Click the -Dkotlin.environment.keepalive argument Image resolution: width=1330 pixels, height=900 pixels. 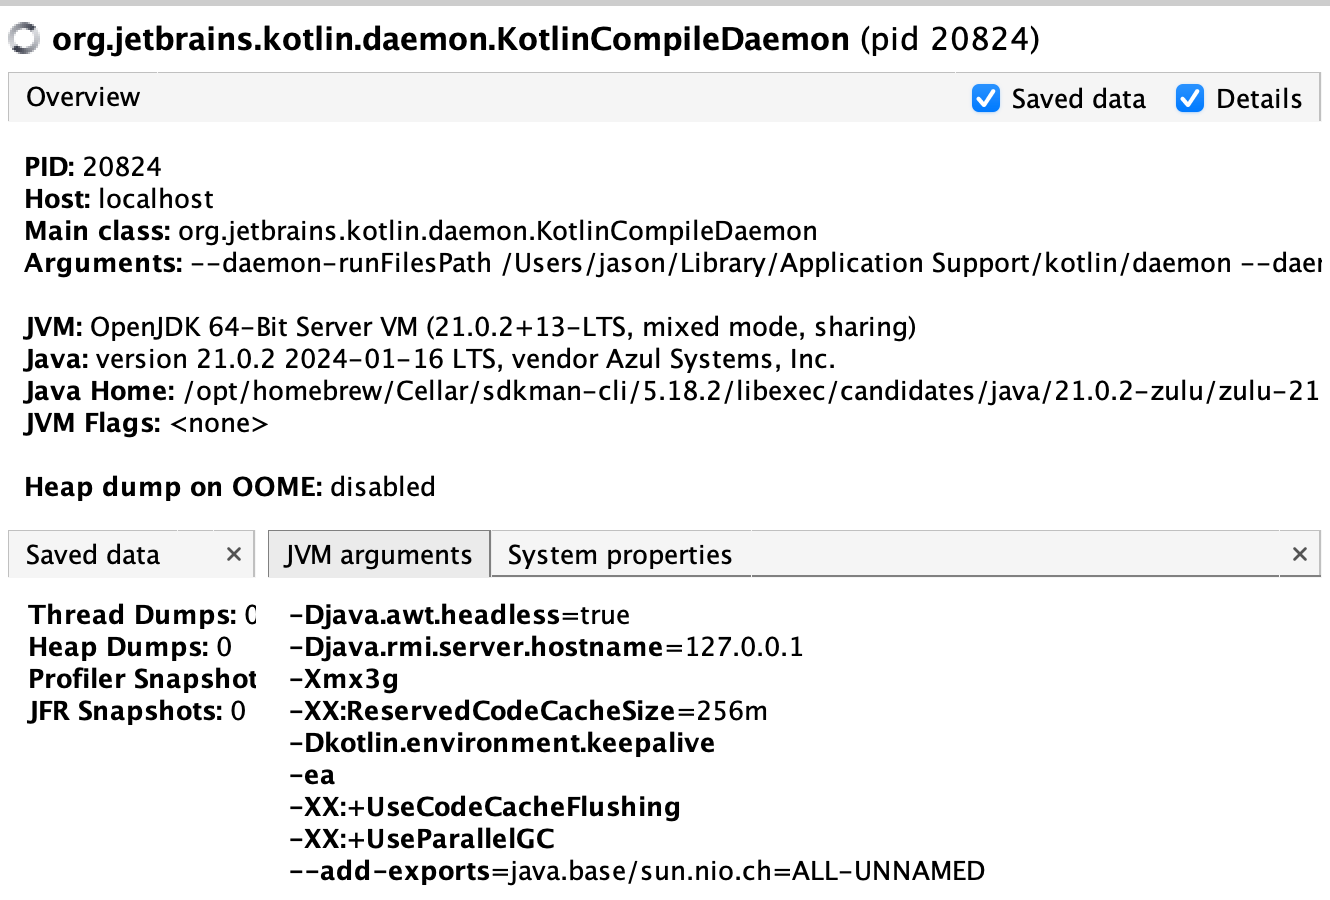502,743
